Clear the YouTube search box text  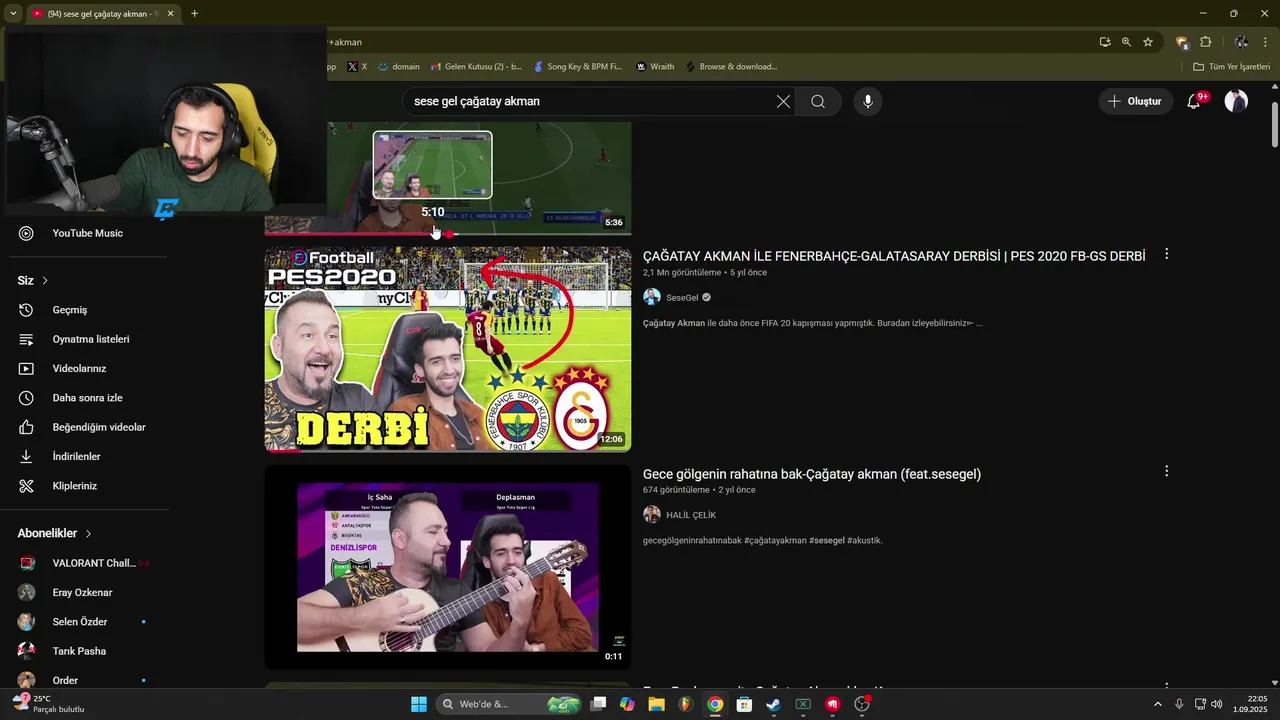(x=783, y=101)
